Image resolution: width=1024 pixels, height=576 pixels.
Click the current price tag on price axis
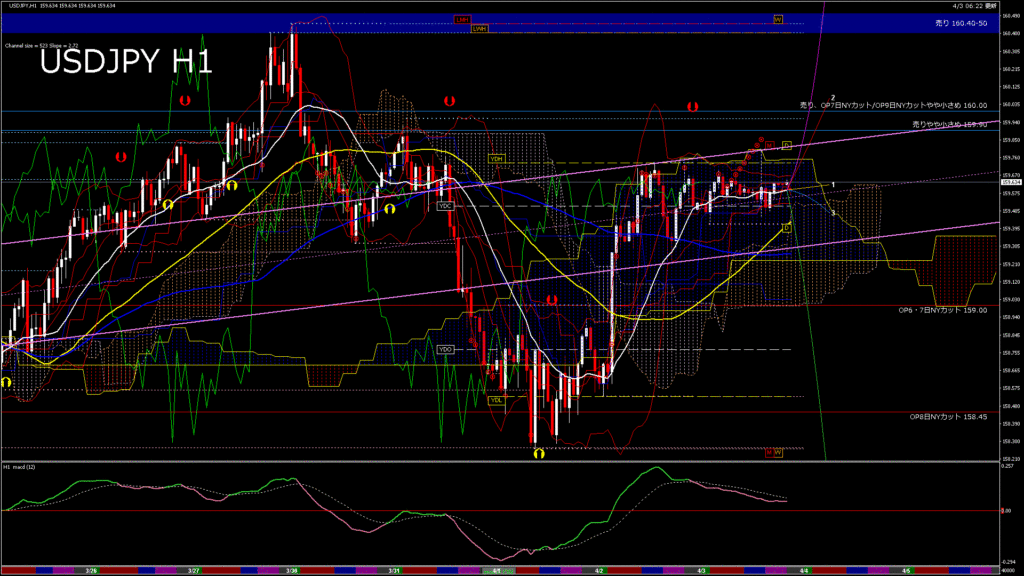pos(1009,182)
